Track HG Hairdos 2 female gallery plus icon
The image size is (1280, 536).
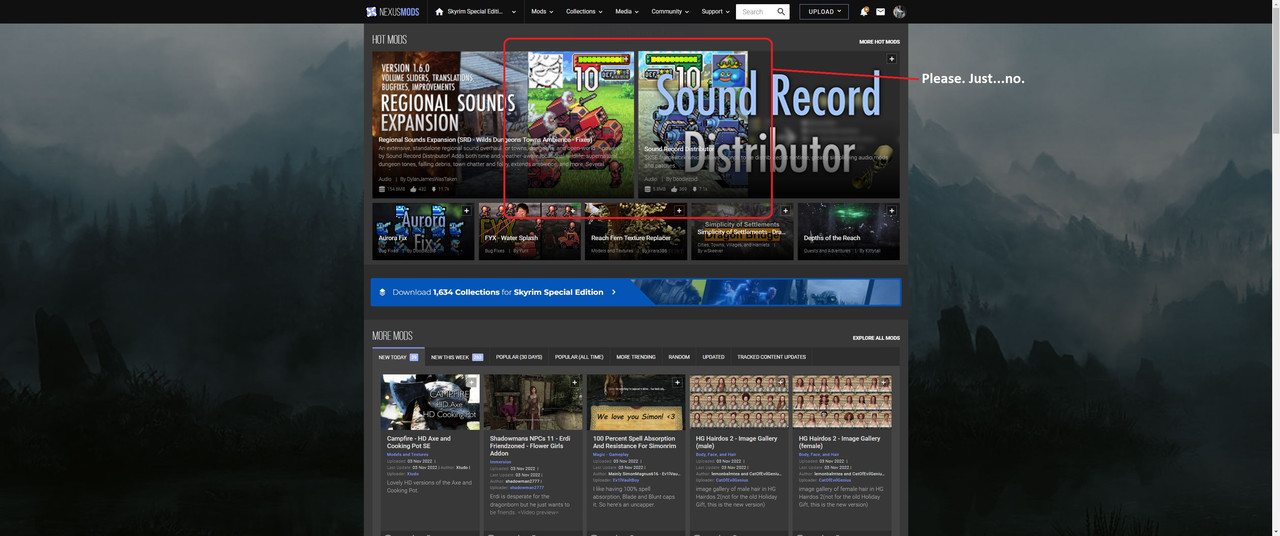(x=883, y=382)
